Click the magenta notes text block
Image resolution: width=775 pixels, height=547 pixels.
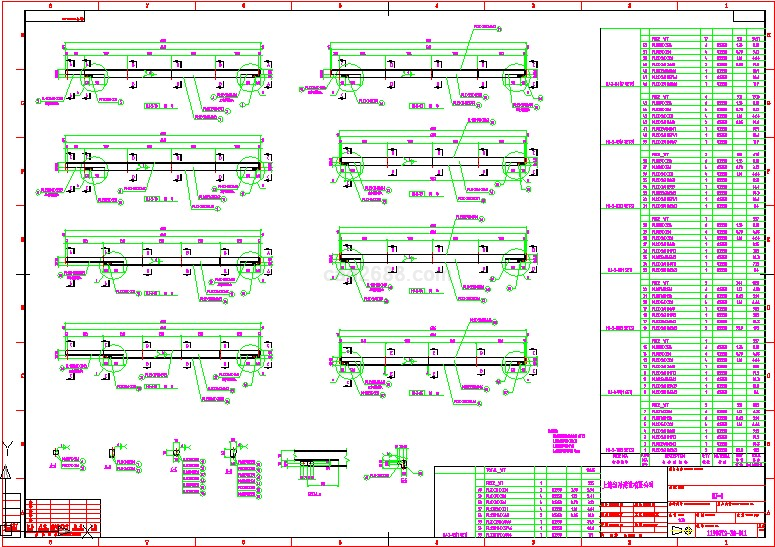click(568, 441)
